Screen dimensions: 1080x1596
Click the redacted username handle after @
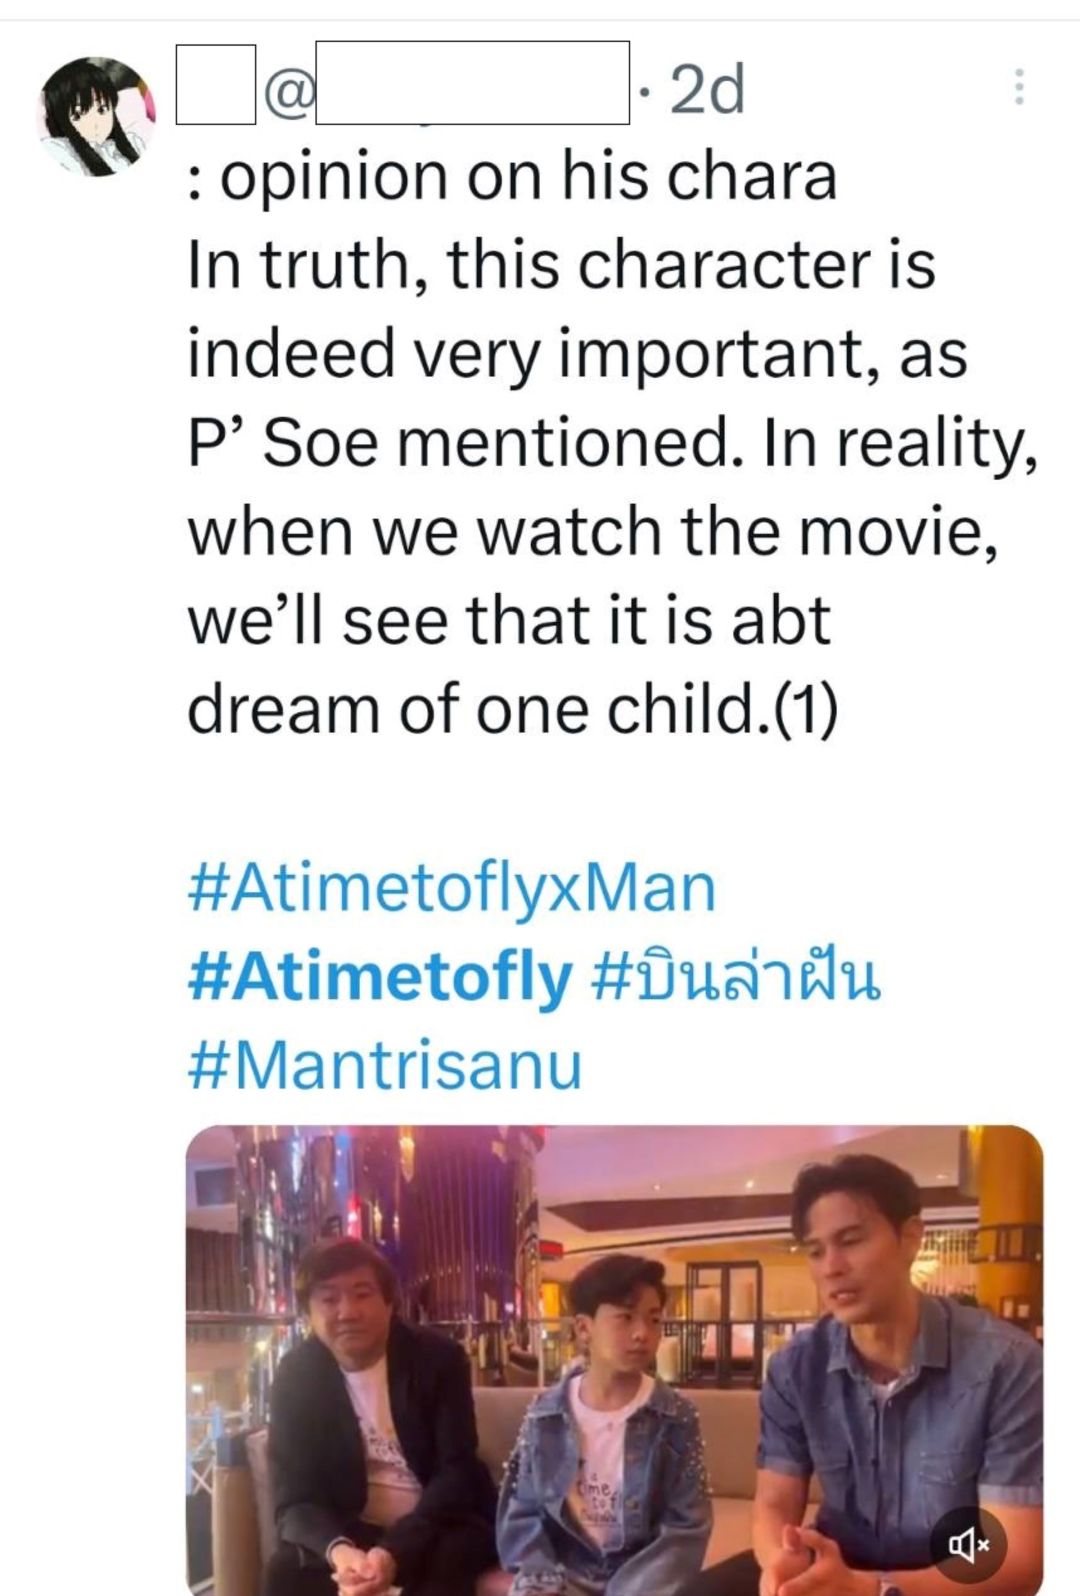473,83
